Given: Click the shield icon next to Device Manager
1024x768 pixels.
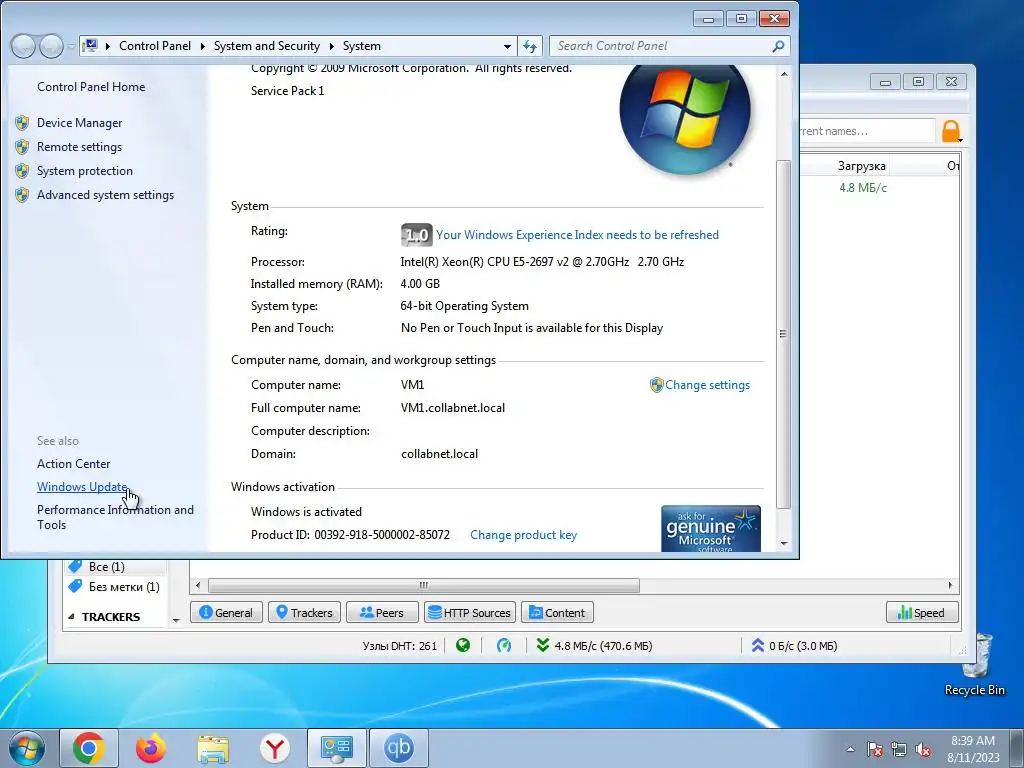Looking at the screenshot, I should point(22,123).
